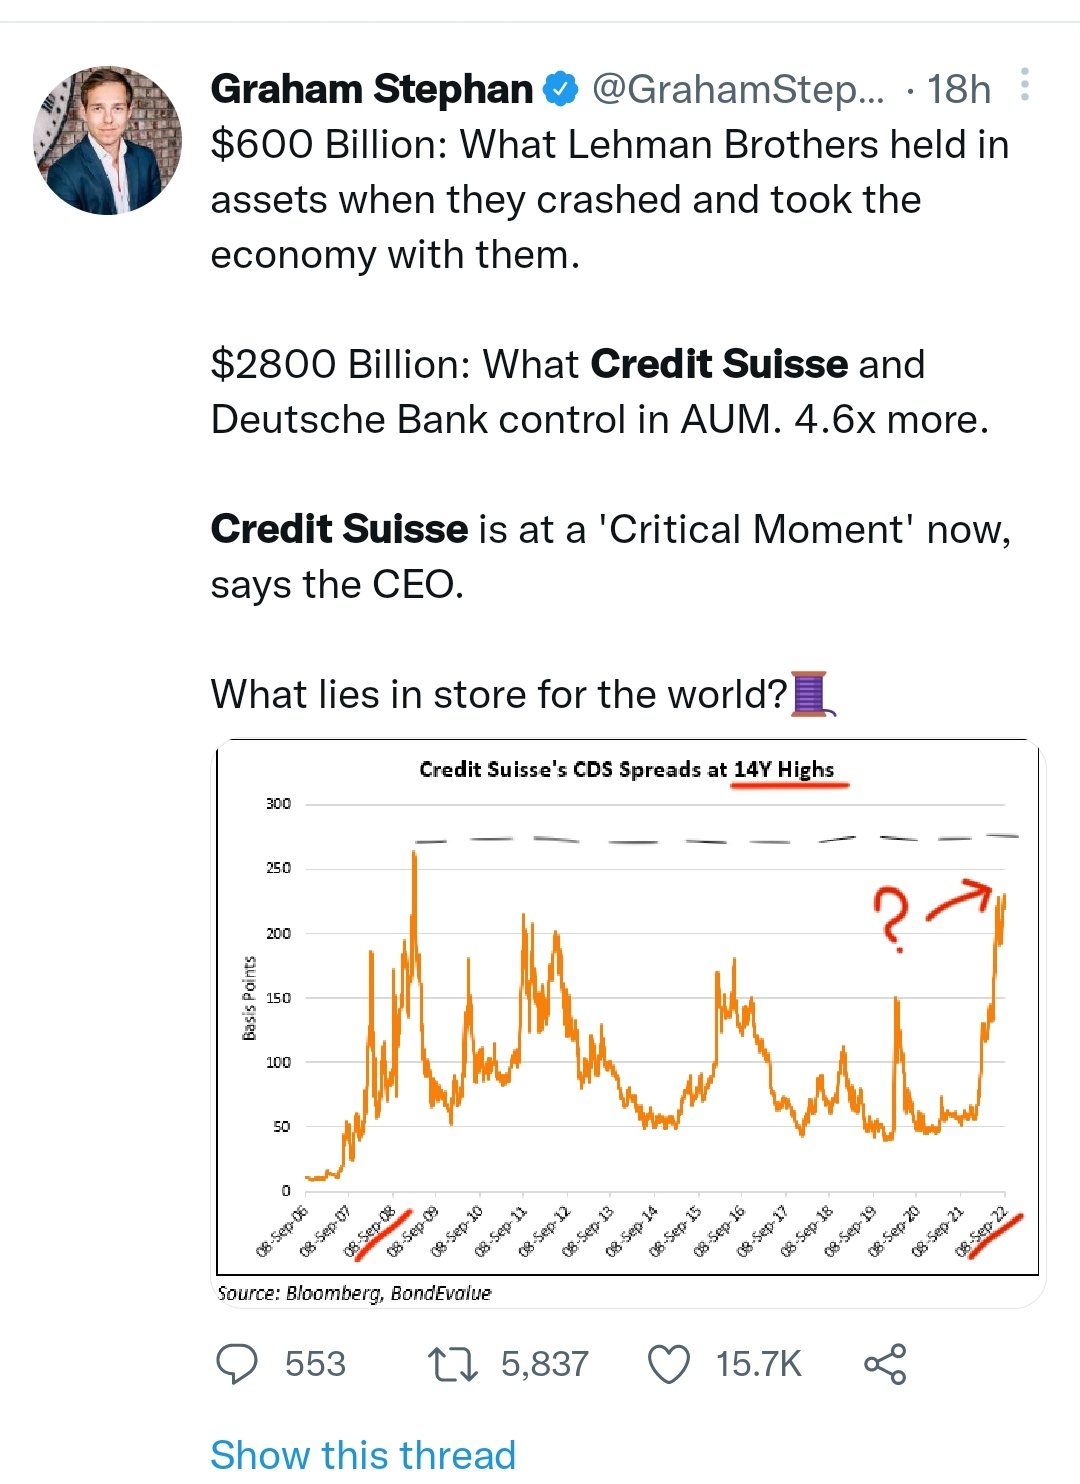Click the 18h timestamp

click(958, 90)
